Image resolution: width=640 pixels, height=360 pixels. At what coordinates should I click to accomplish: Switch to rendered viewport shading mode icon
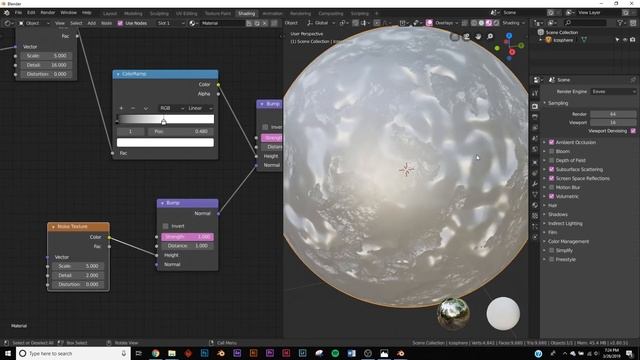(496, 23)
